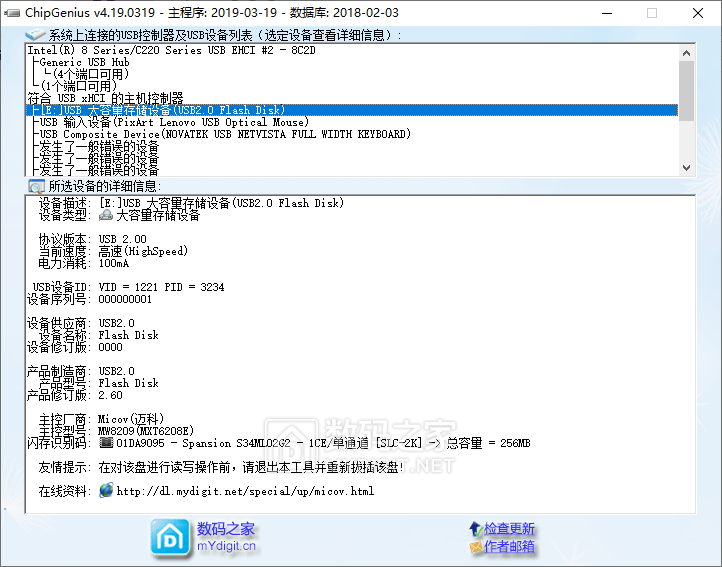722x567 pixels.
Task: Click the USB 2.00 protocol version value
Action: 122,239
